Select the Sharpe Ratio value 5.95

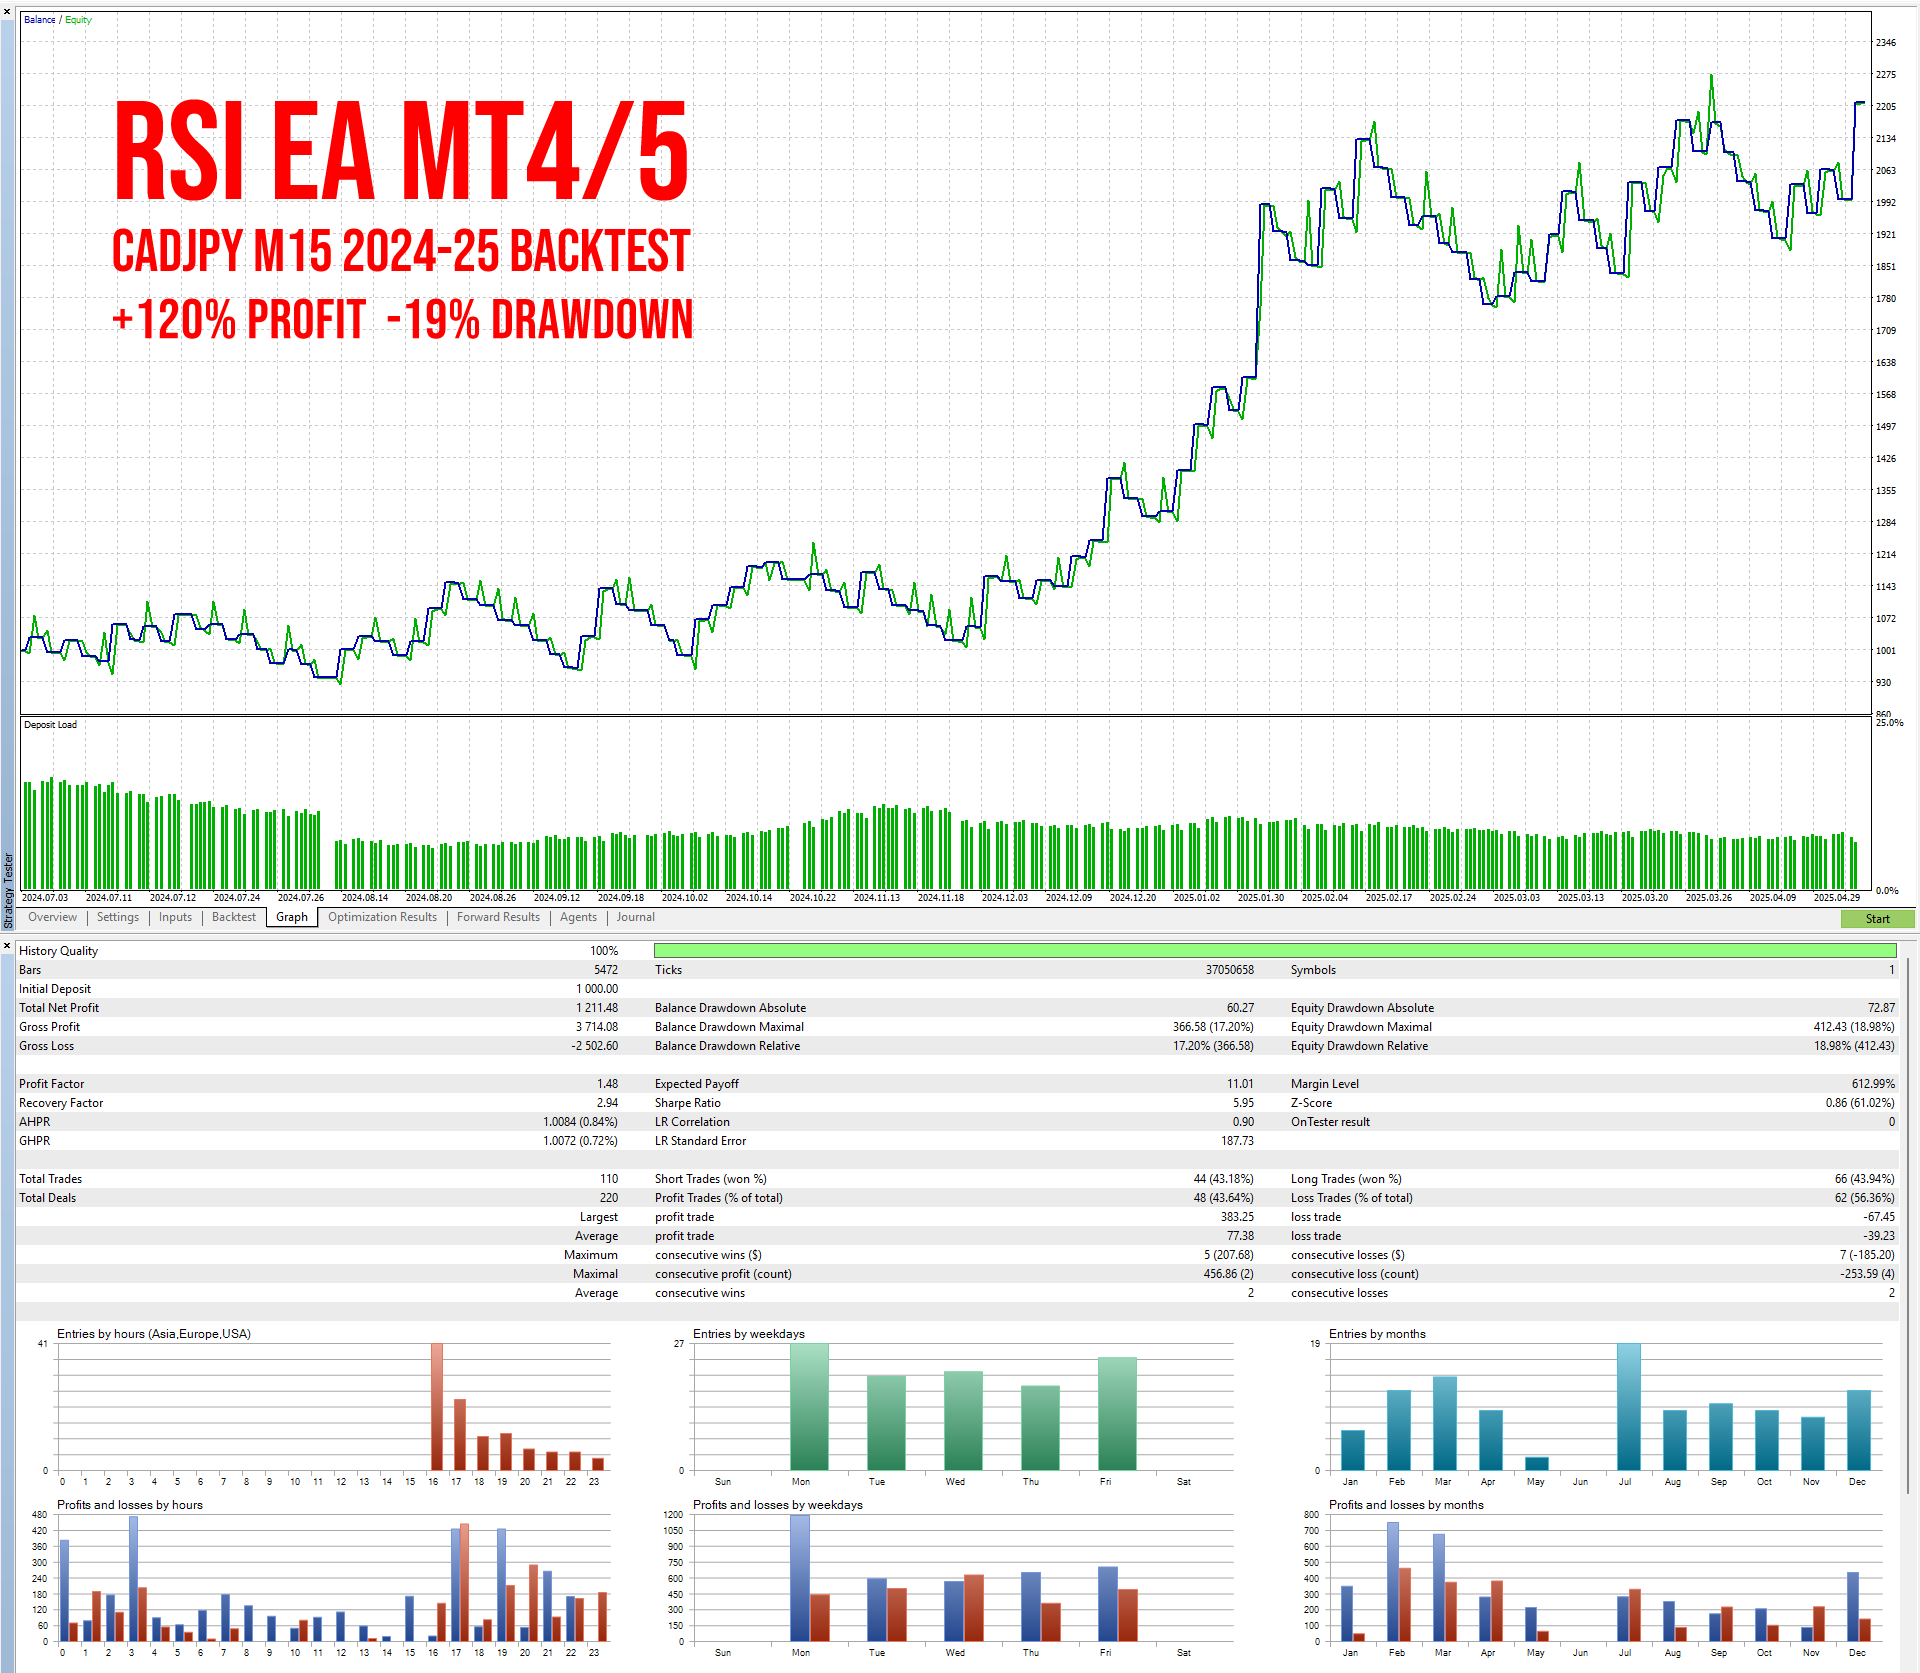click(1243, 1103)
